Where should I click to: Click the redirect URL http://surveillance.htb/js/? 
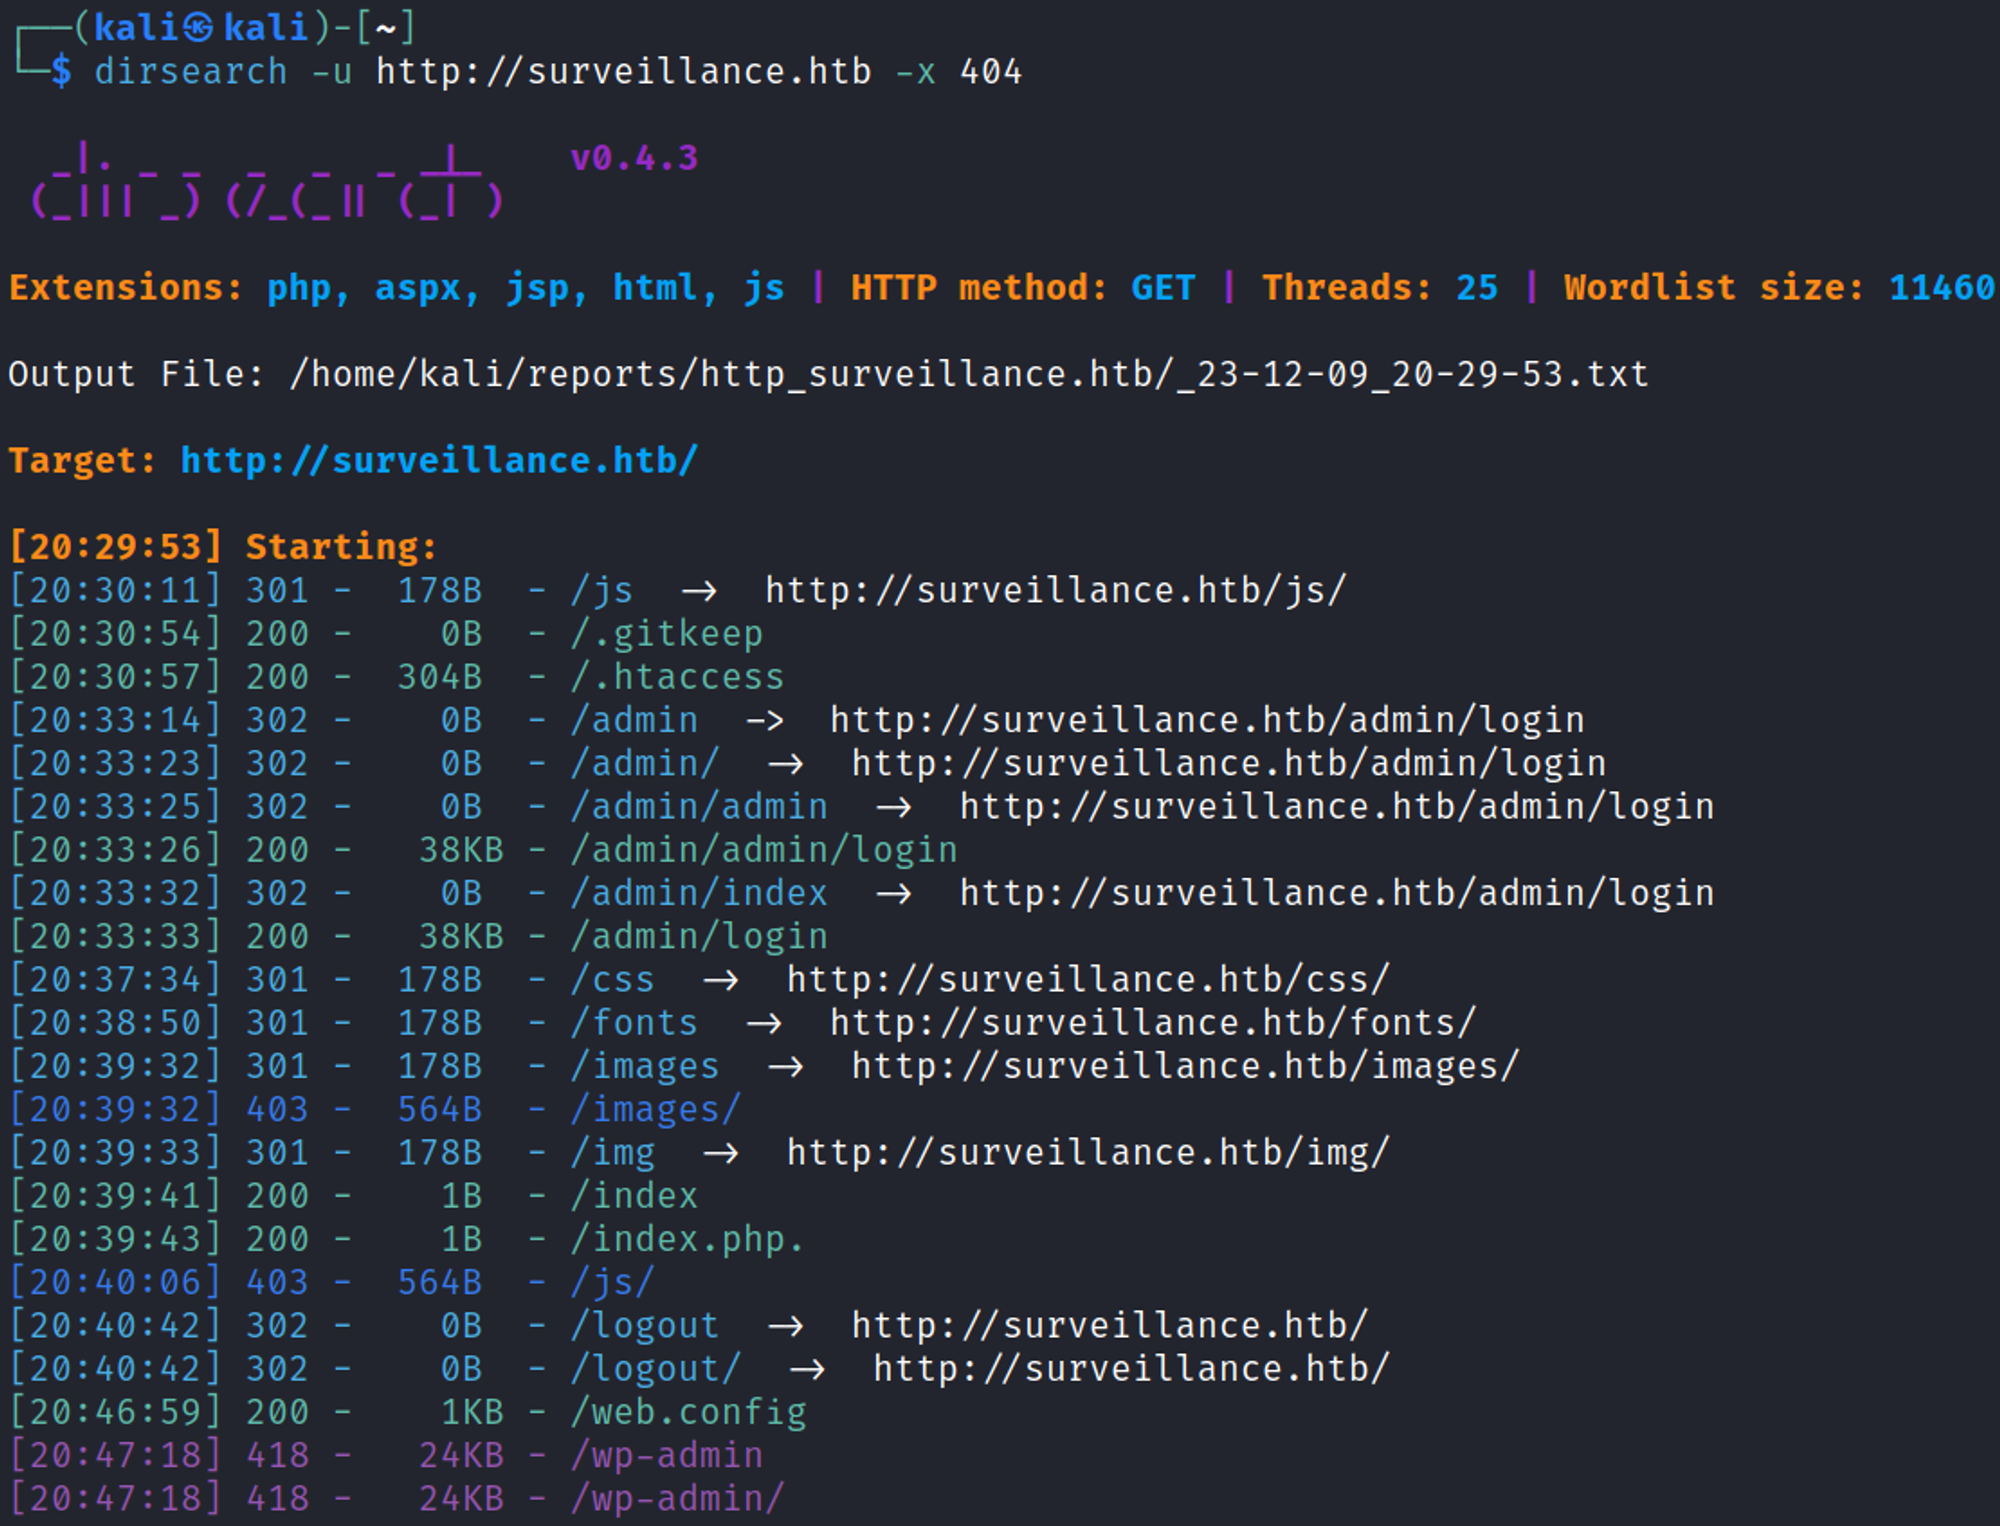pyautogui.click(x=1056, y=590)
